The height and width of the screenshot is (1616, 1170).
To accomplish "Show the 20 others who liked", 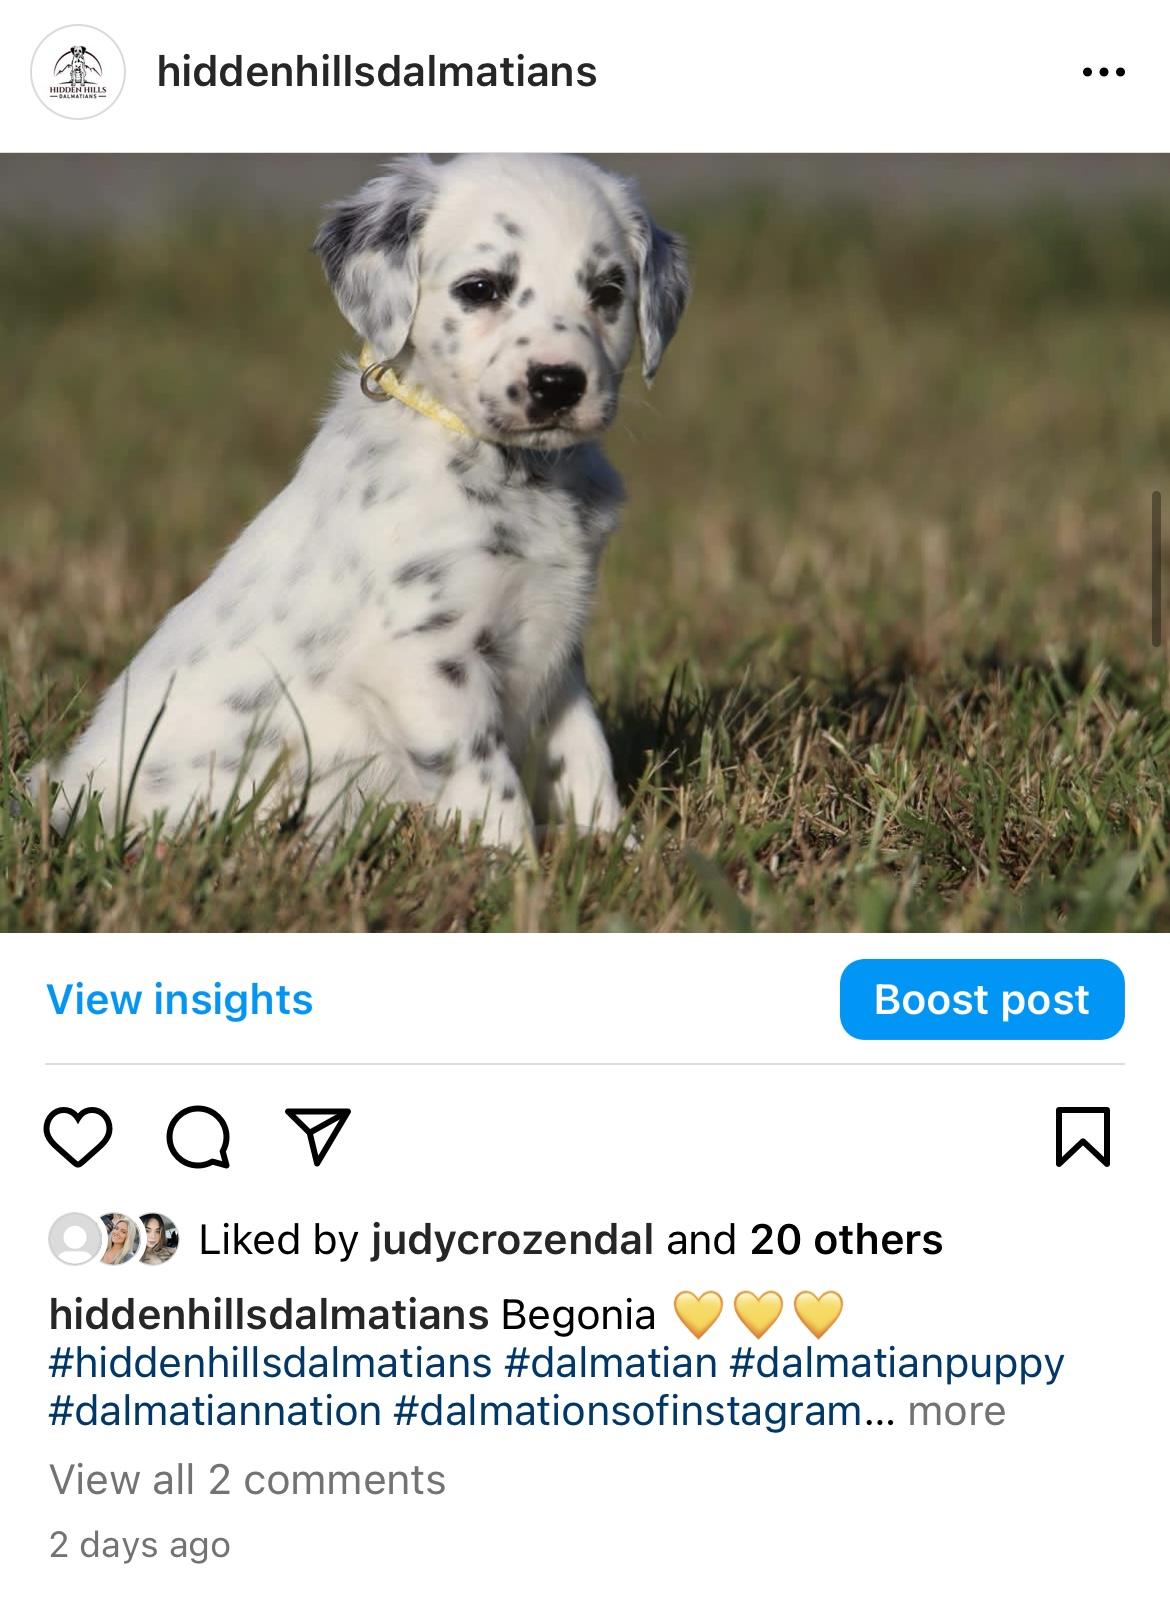I will click(x=846, y=1240).
